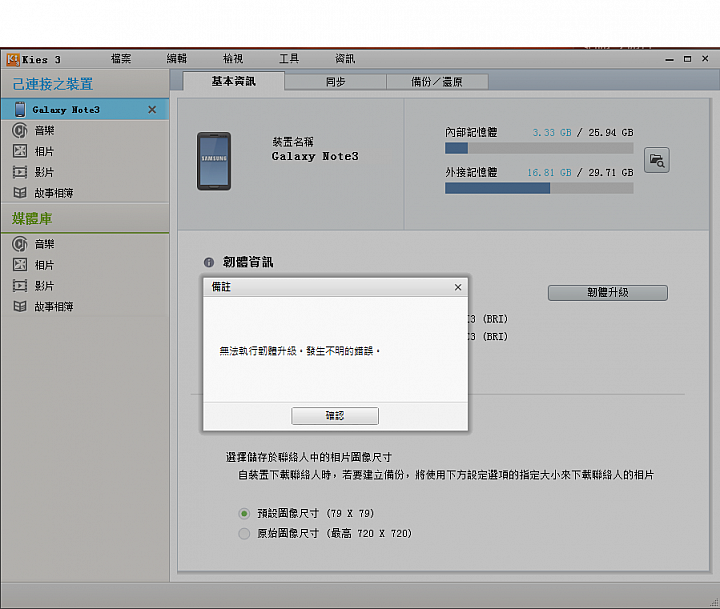The image size is (720, 609).
Task: Click the 韌體升級 firmware upgrade button
Action: coord(608,293)
